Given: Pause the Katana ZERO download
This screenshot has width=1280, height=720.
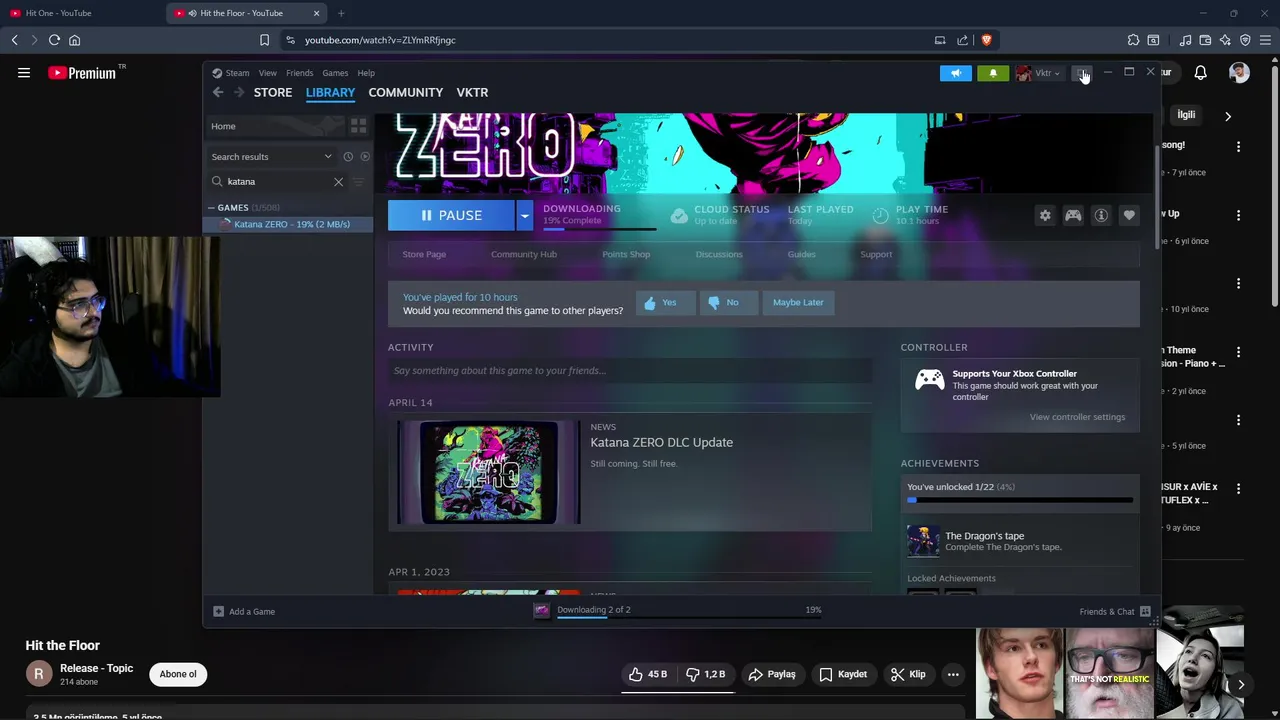Looking at the screenshot, I should [452, 215].
